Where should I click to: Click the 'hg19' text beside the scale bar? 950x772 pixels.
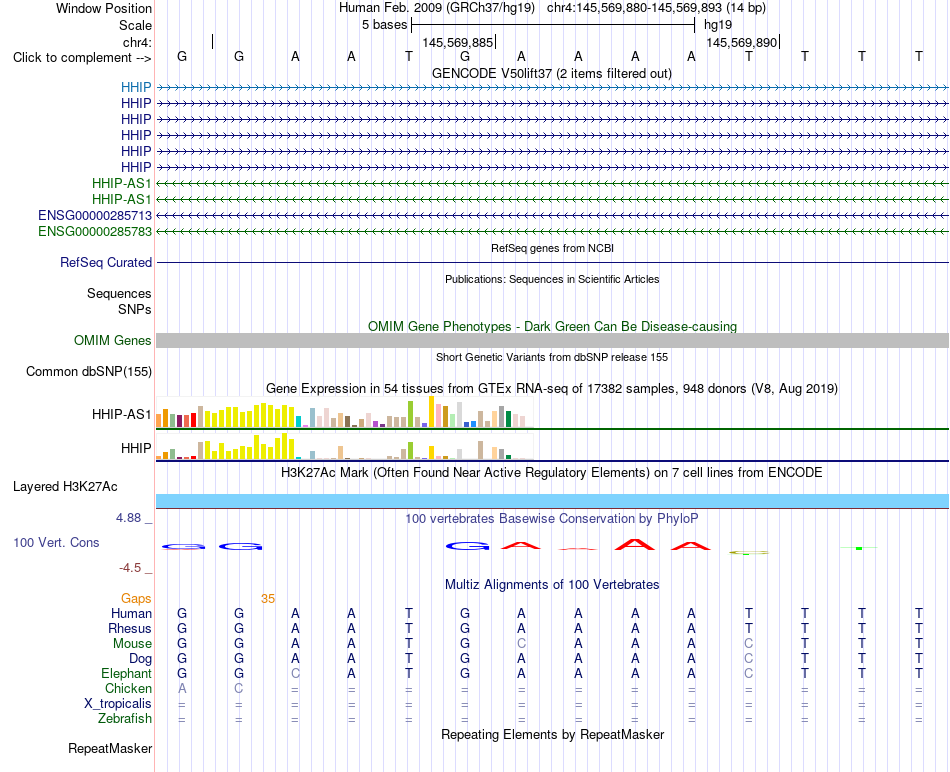pyautogui.click(x=718, y=25)
